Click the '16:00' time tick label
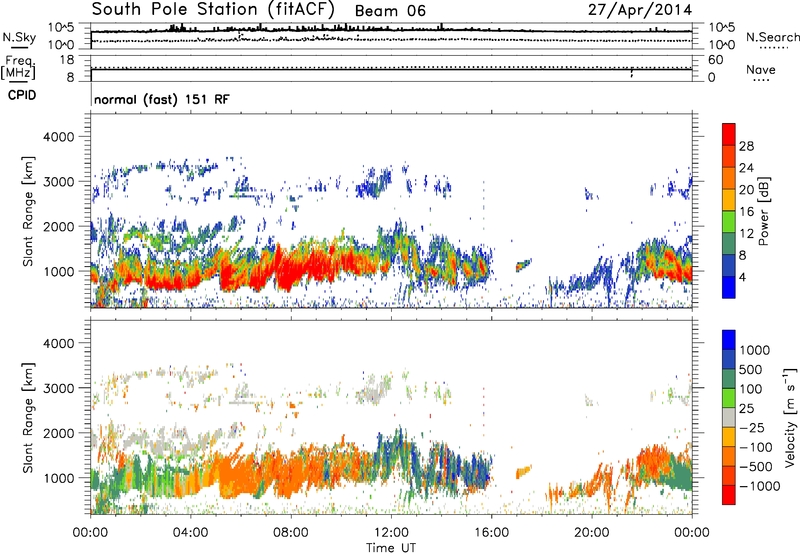The image size is (800, 554). (x=491, y=533)
